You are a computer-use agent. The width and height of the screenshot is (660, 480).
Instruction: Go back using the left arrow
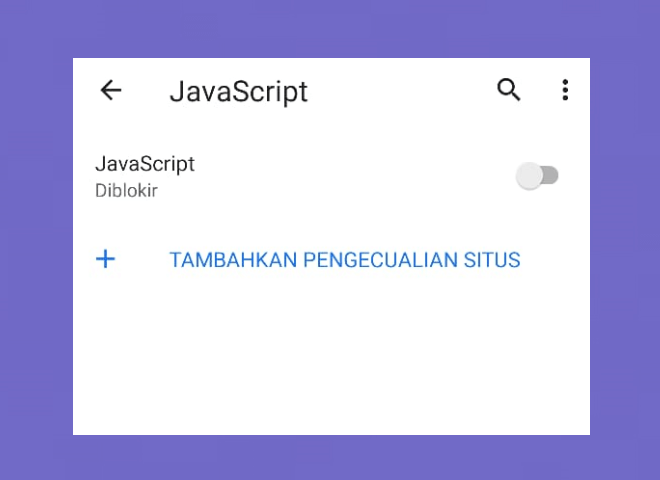[111, 90]
